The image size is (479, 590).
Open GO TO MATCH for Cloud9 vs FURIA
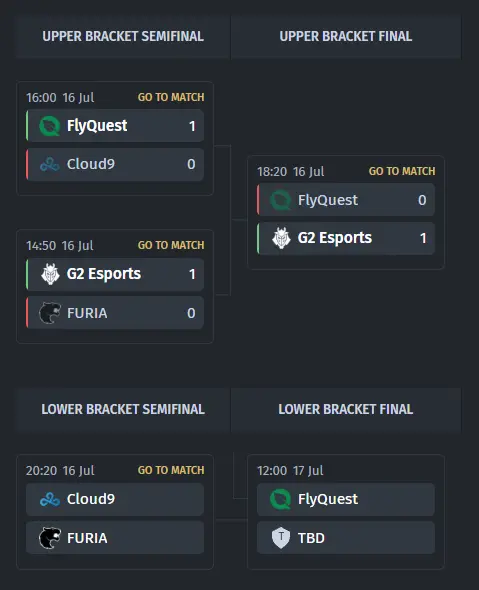[x=171, y=470]
